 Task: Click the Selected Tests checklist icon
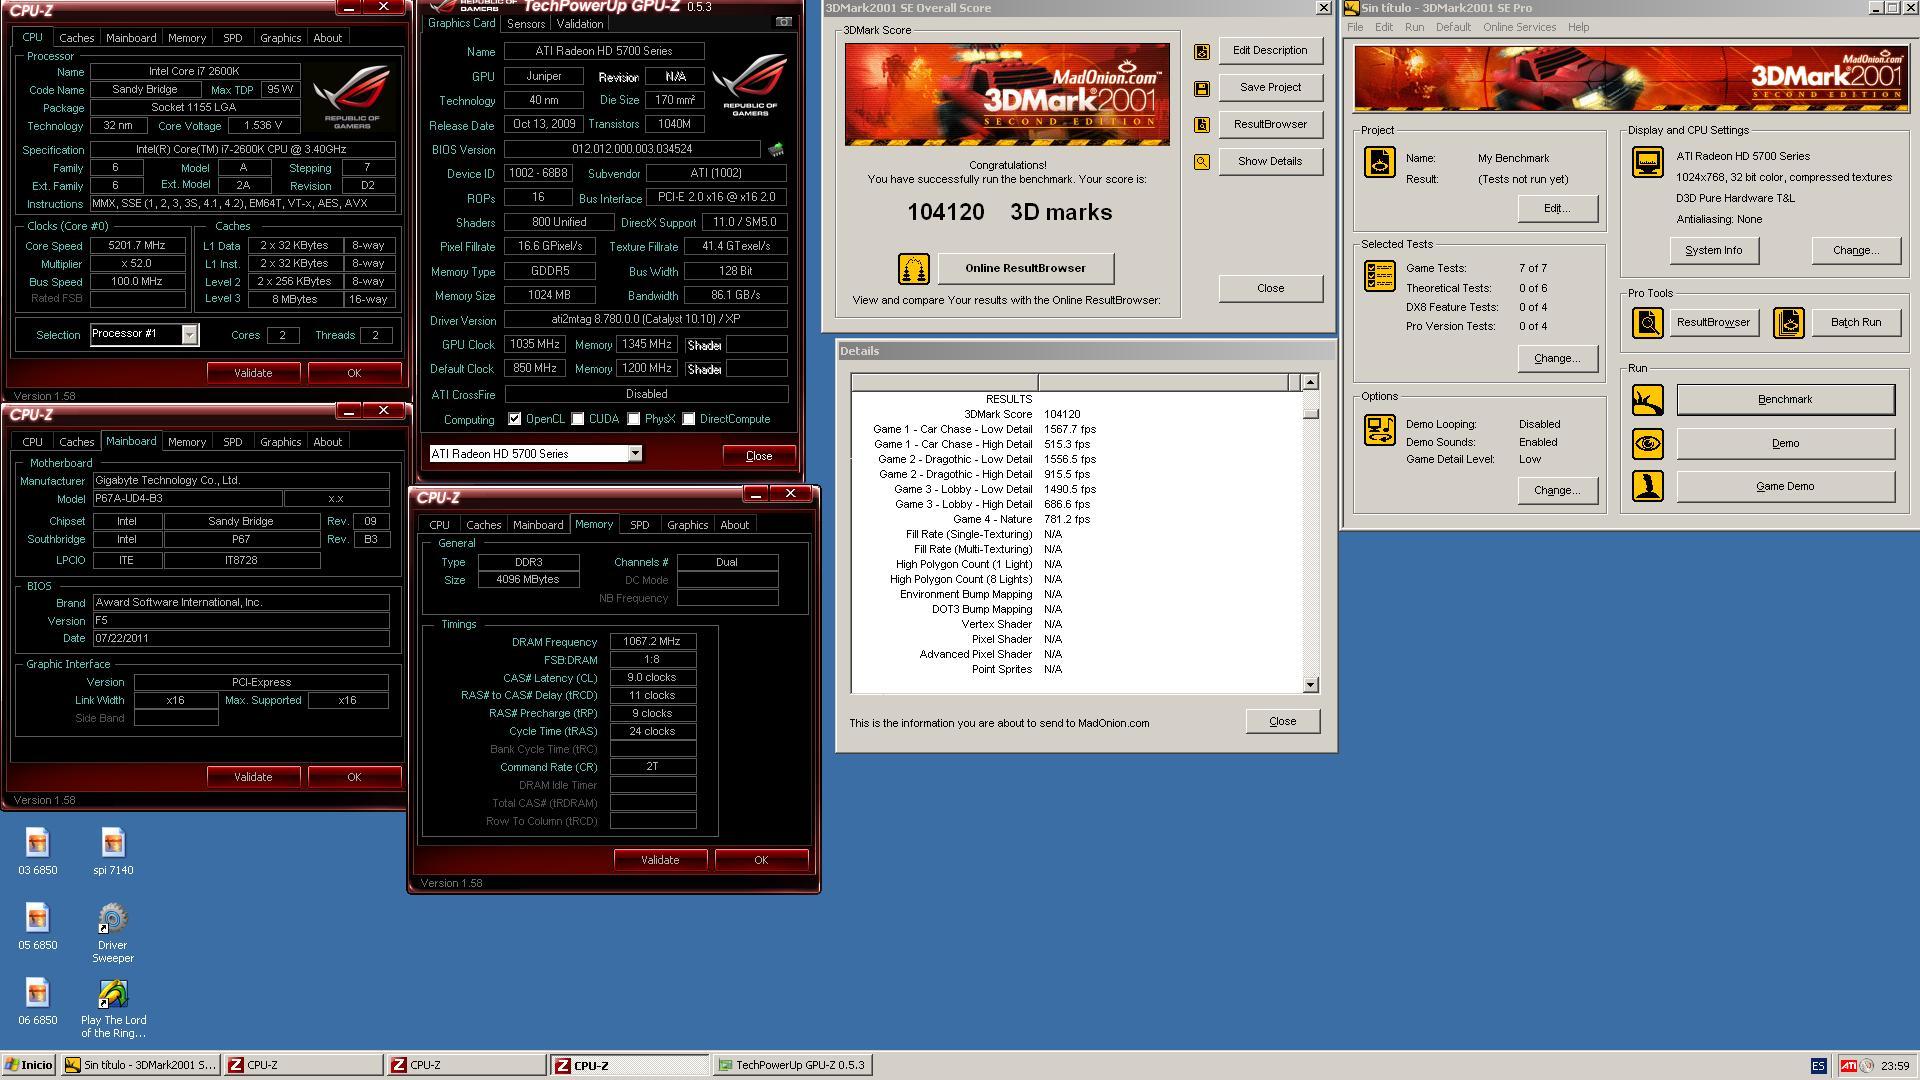click(x=1380, y=276)
